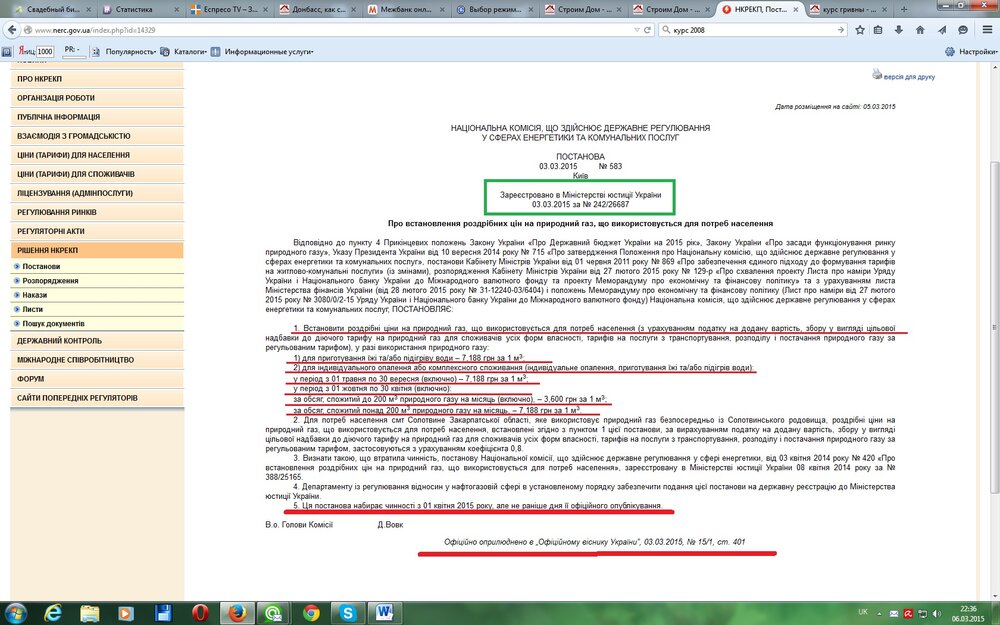Open Windows Explorer folder on taskbar
This screenshot has width=1000, height=625.
[89, 613]
